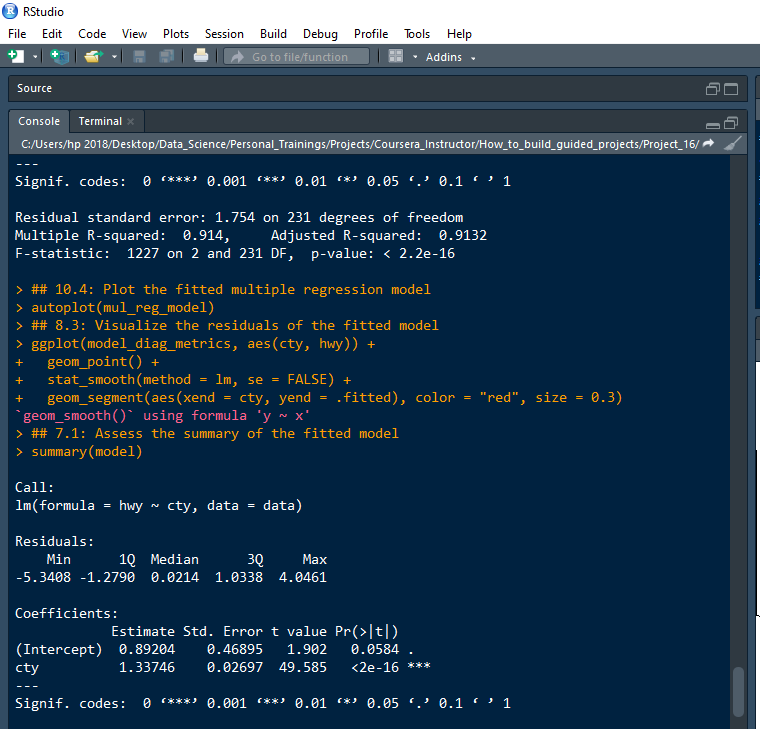Switch to the Console tab
The image size is (760, 729).
click(39, 121)
